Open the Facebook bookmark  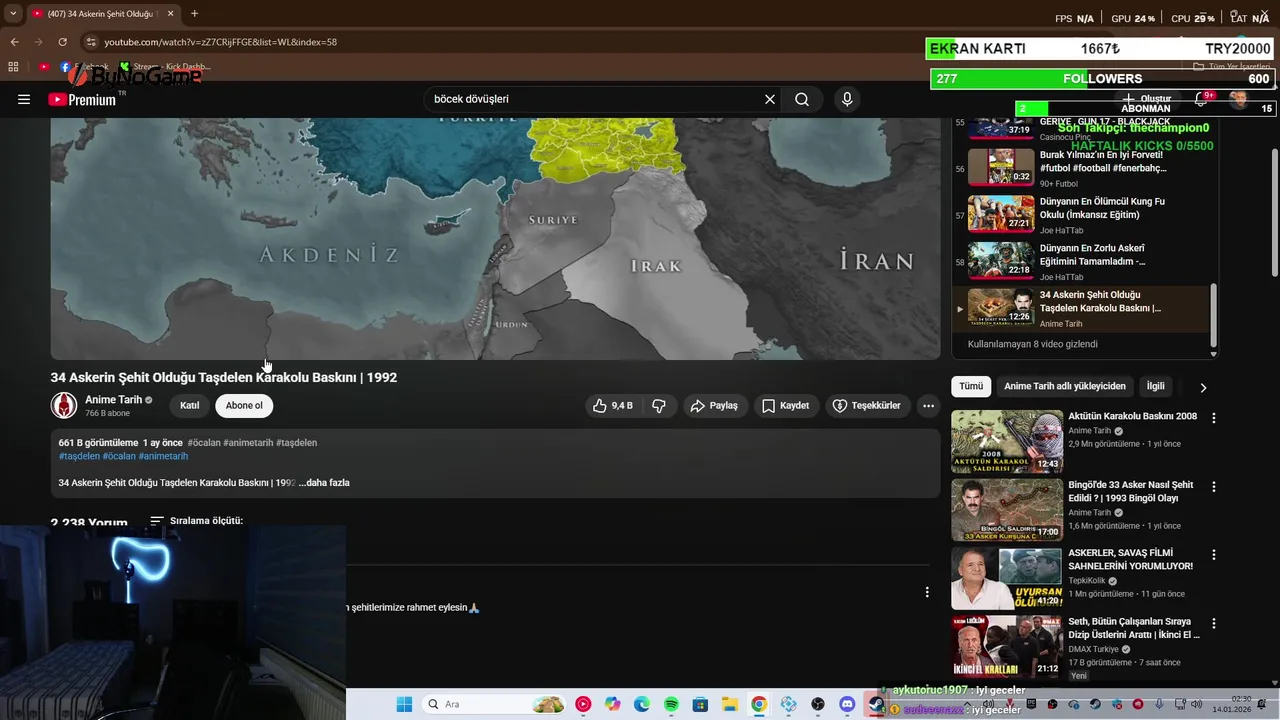(85, 67)
